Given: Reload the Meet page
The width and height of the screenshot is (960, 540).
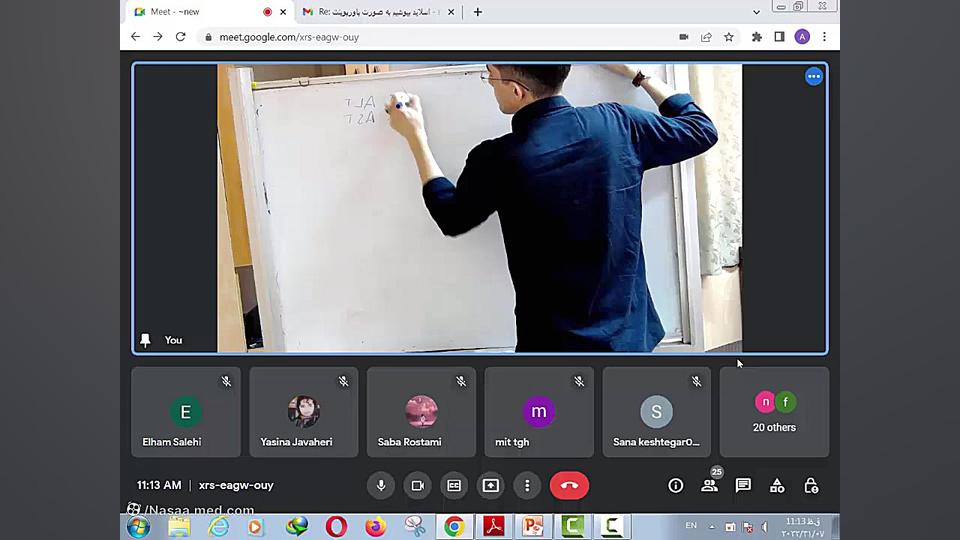Looking at the screenshot, I should pos(181,37).
